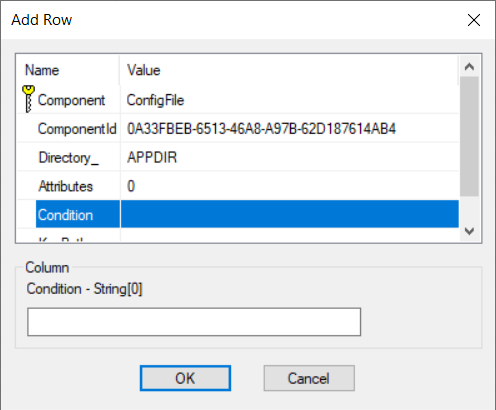Select the Attributes row
This screenshot has width=496, height=410.
238,186
